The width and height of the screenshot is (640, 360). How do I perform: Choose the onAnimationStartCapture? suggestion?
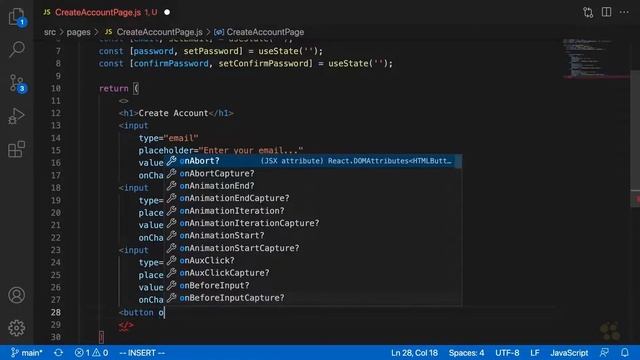click(x=313, y=248)
